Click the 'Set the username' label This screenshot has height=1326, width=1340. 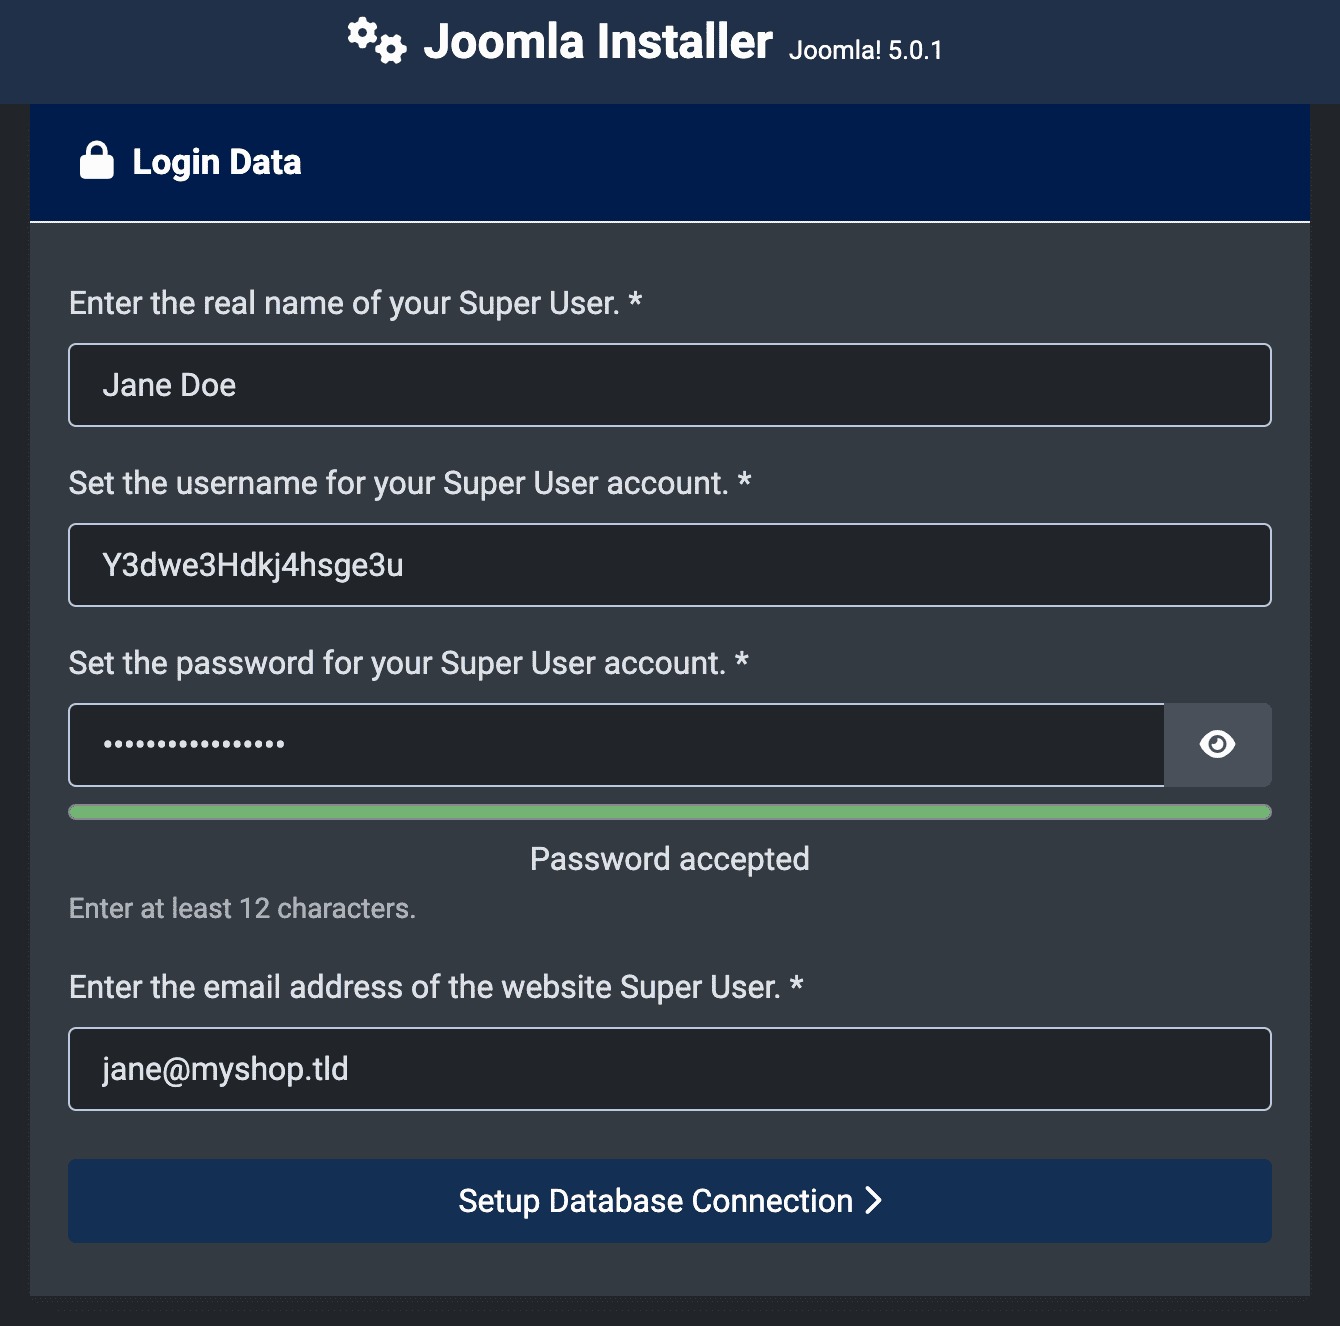click(x=399, y=483)
